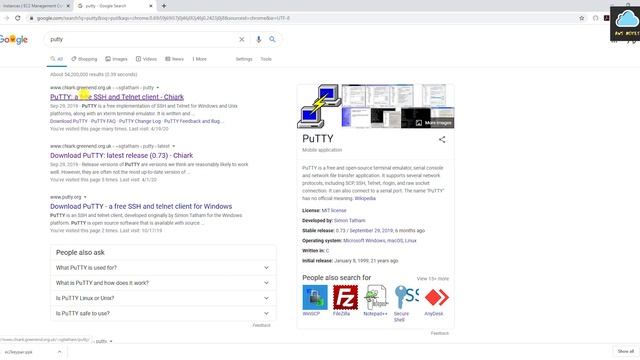Open the Wikipedia link in PuTTY panel
The height and width of the screenshot is (360, 640).
pos(365,198)
